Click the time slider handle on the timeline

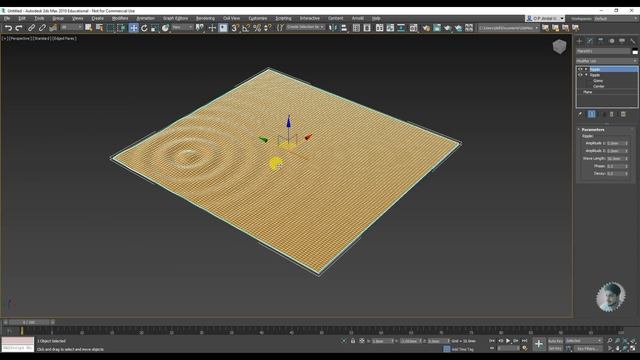coord(29,322)
